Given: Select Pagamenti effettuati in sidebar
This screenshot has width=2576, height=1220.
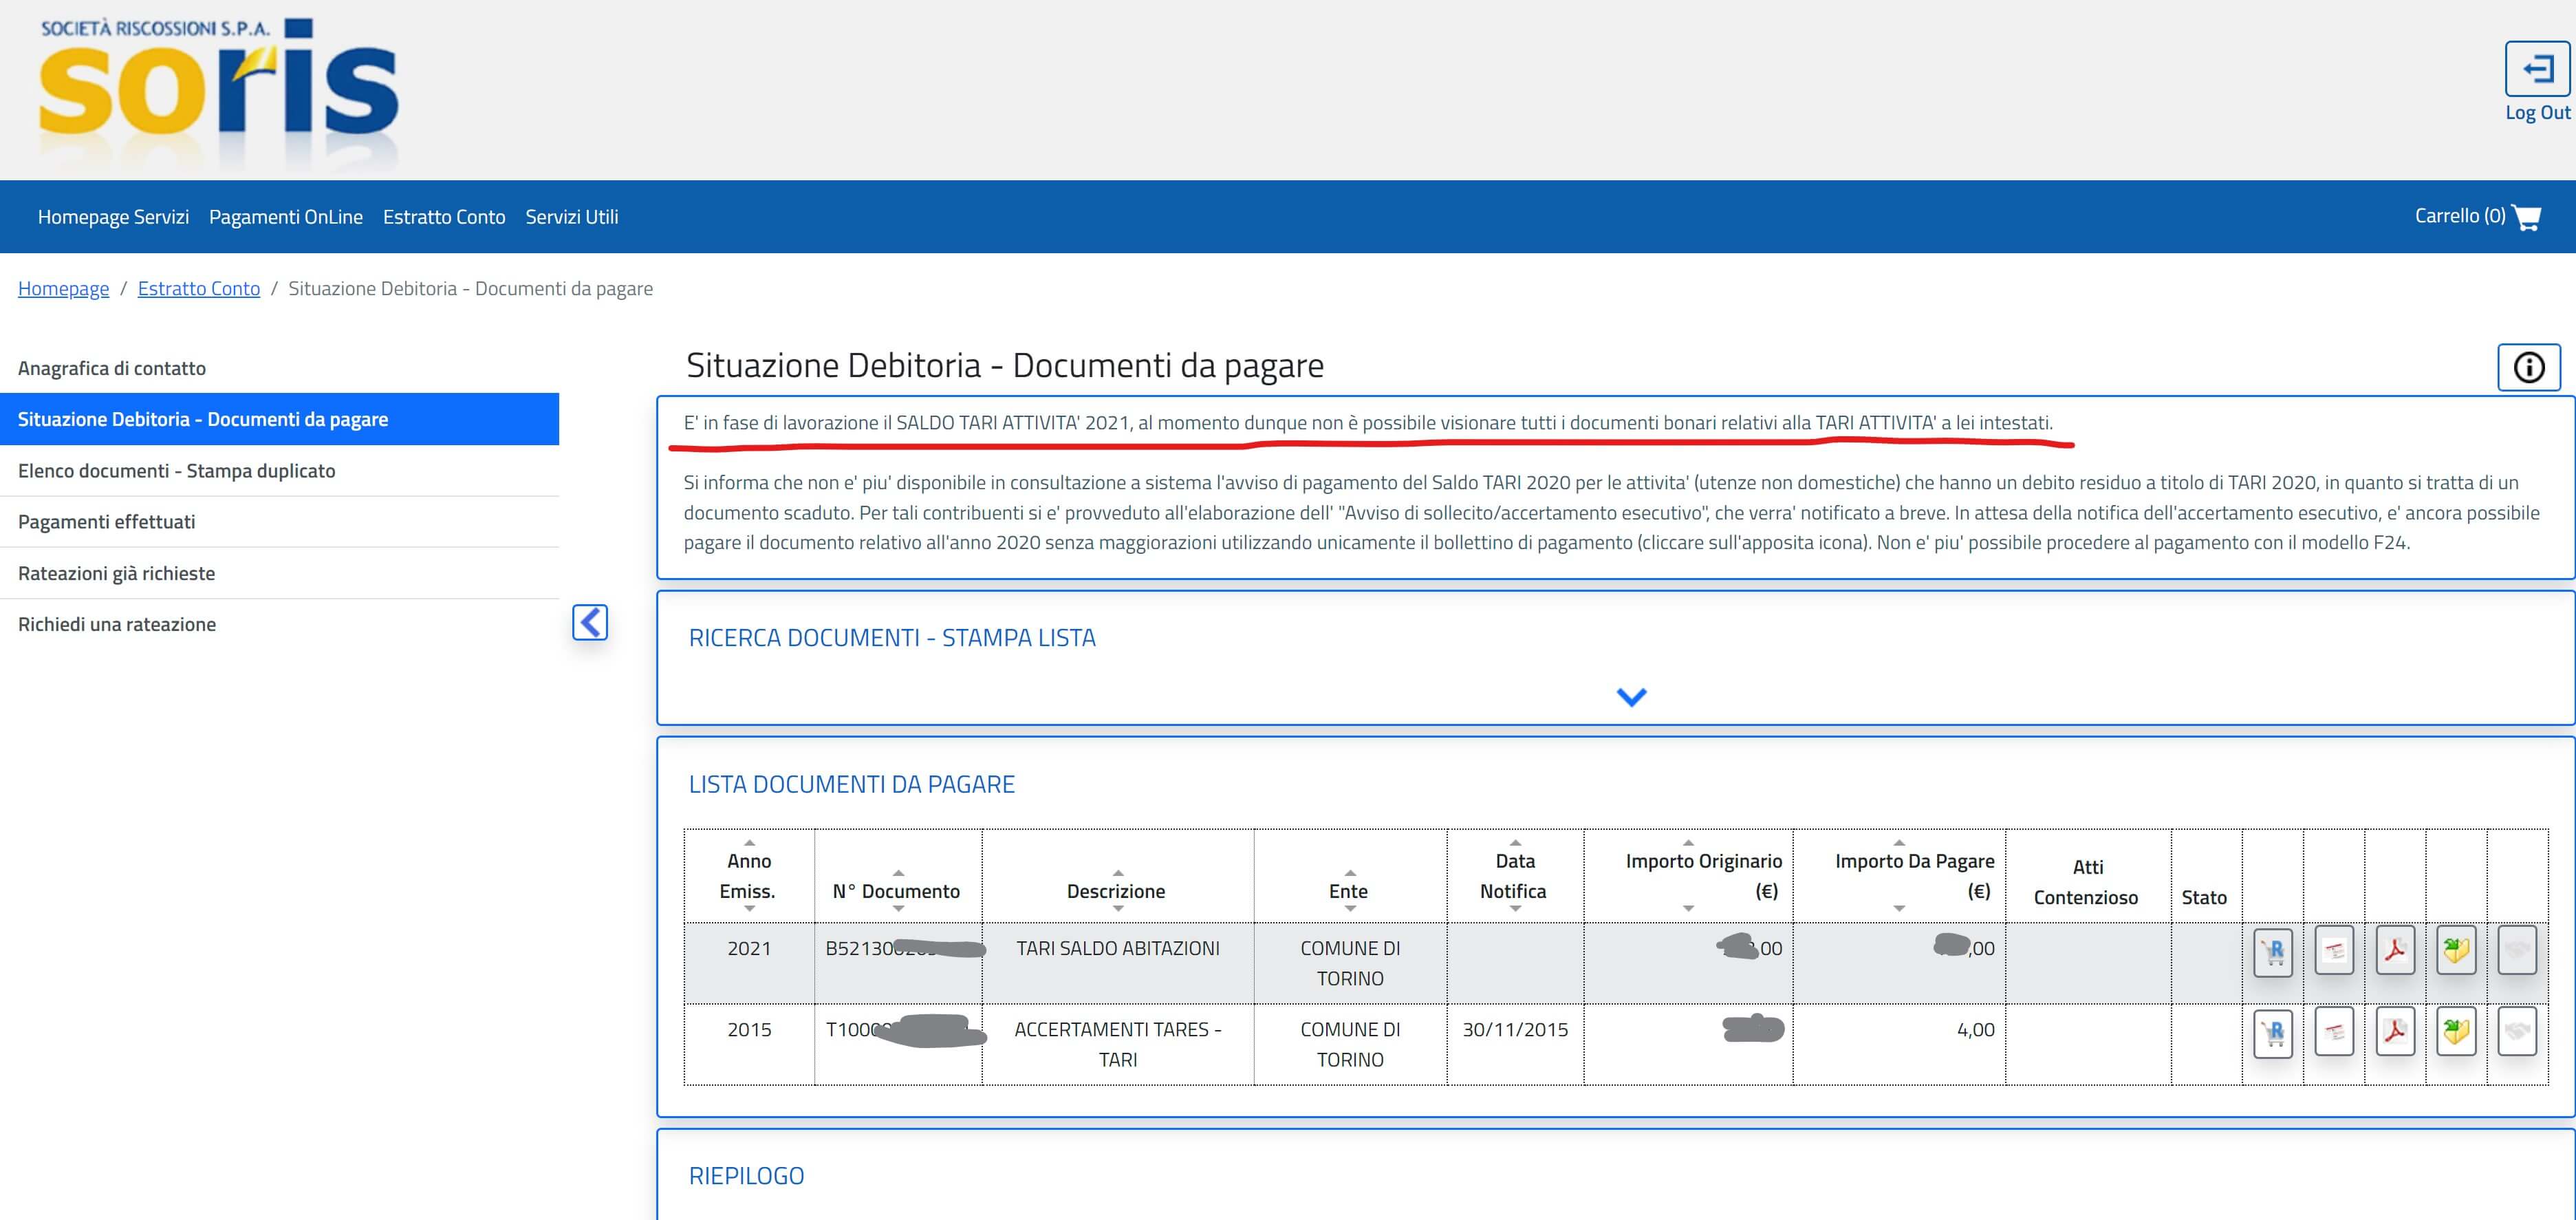Looking at the screenshot, I should [107, 522].
